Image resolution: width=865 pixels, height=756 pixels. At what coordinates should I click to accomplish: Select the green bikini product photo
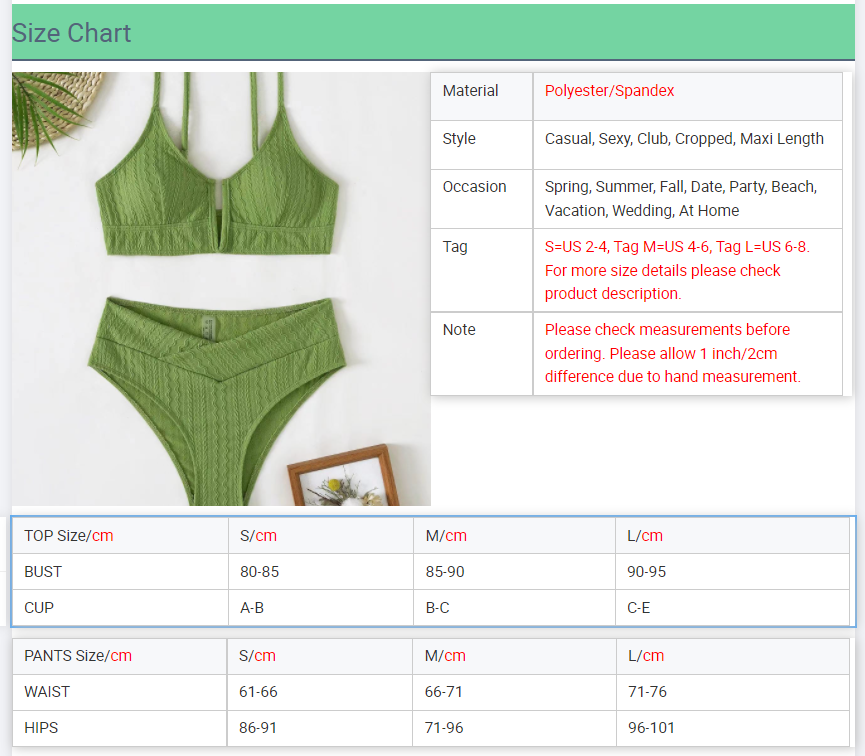[221, 288]
